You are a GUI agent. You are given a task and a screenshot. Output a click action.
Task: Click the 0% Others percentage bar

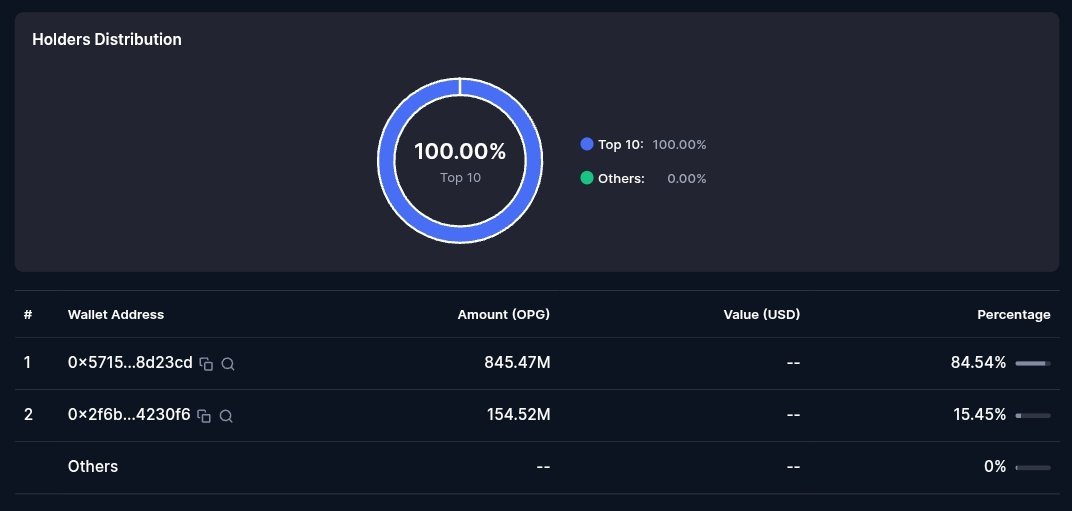1033,467
